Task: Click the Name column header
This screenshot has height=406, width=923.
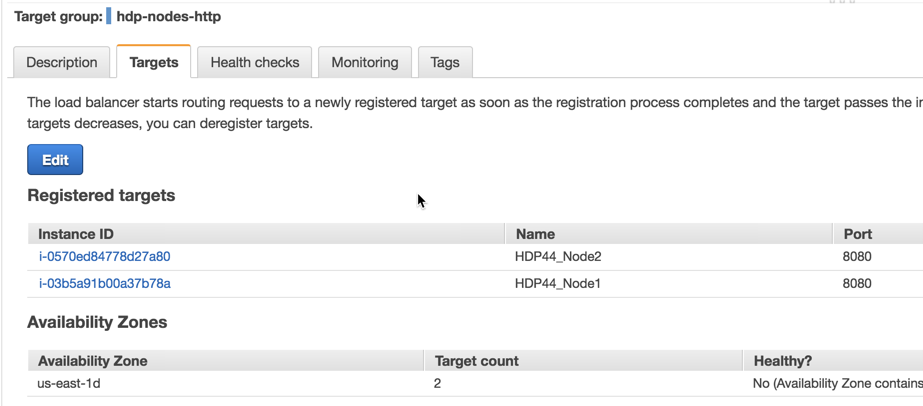Action: 535,234
